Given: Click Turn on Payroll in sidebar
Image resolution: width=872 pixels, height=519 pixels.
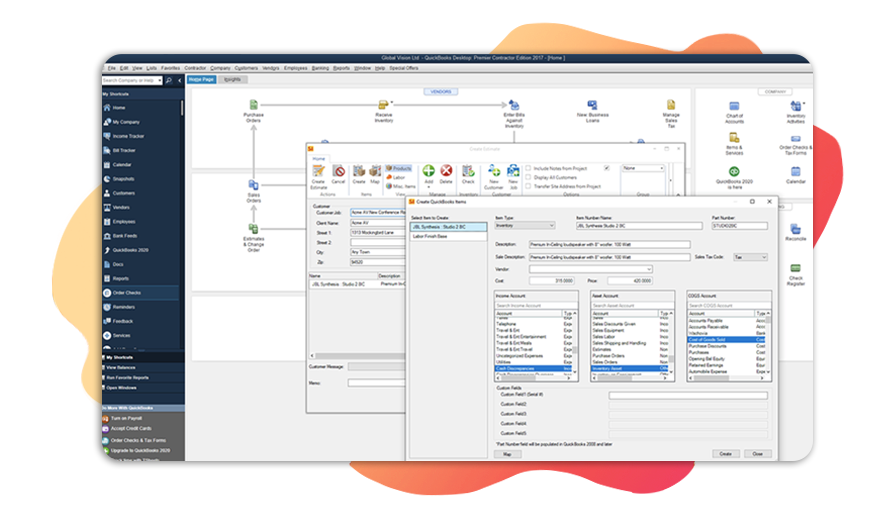Looking at the screenshot, I should click(126, 418).
